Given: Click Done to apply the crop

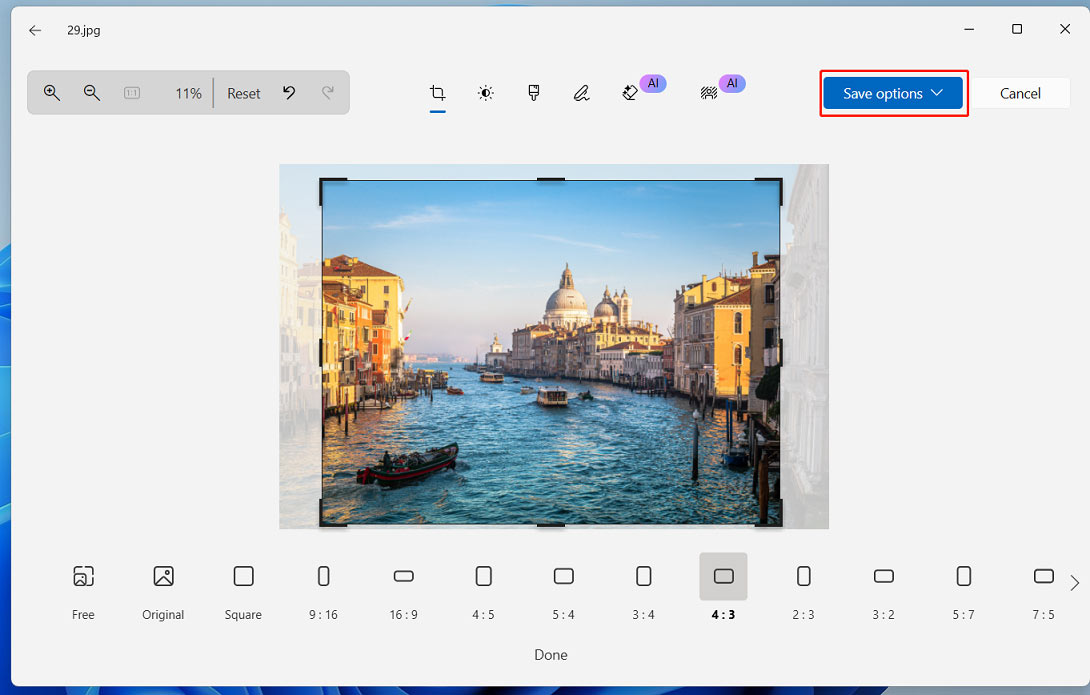Looking at the screenshot, I should click(x=550, y=655).
